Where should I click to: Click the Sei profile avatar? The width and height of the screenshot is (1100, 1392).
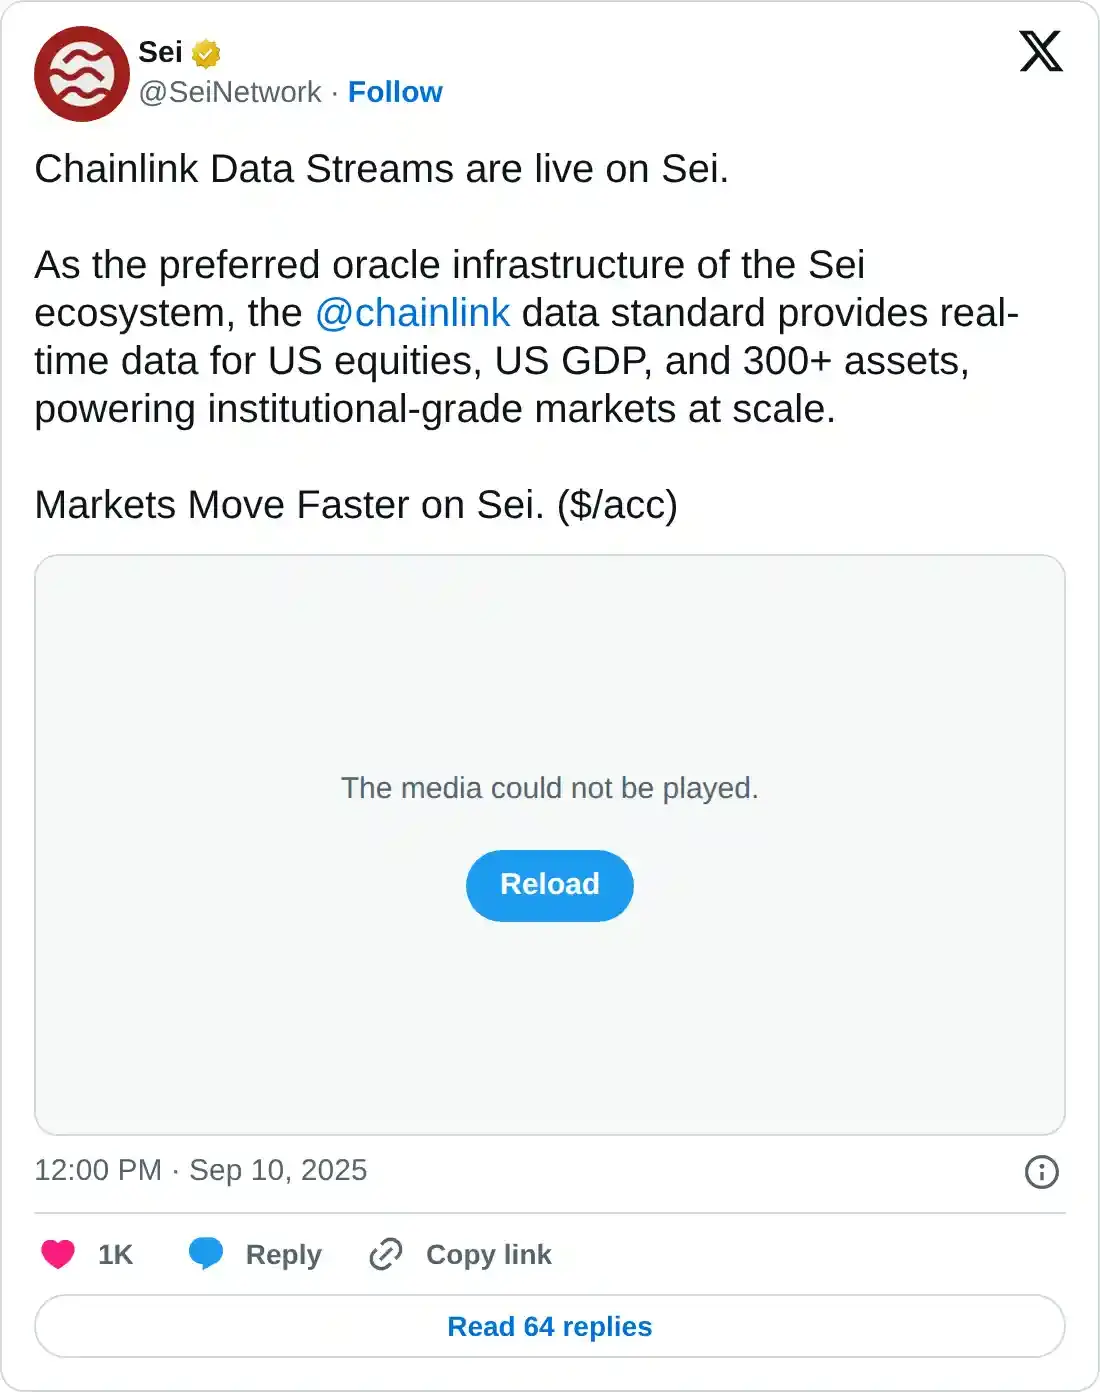[82, 74]
